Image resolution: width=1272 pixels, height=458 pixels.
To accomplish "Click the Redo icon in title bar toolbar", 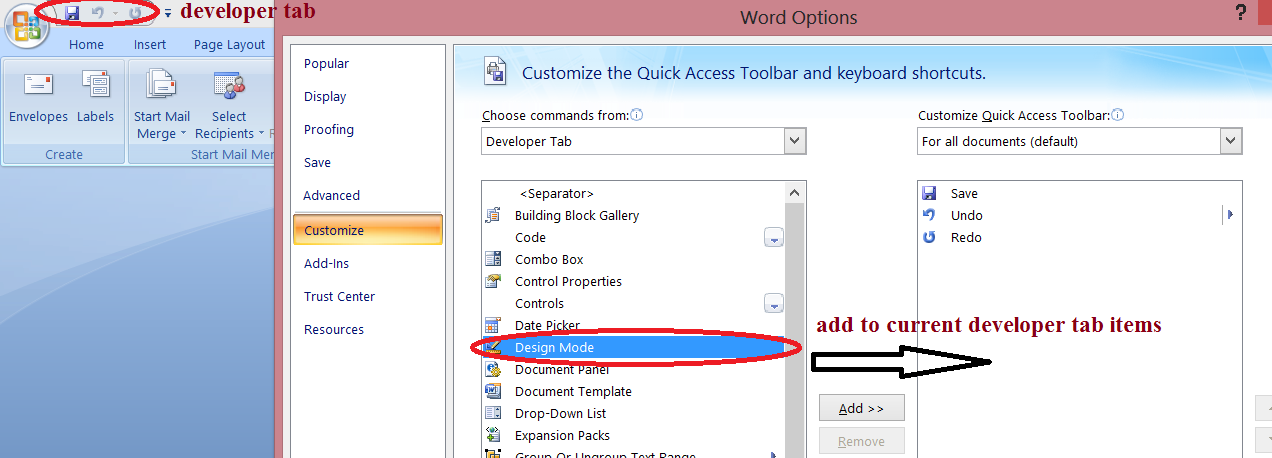I will 135,13.
